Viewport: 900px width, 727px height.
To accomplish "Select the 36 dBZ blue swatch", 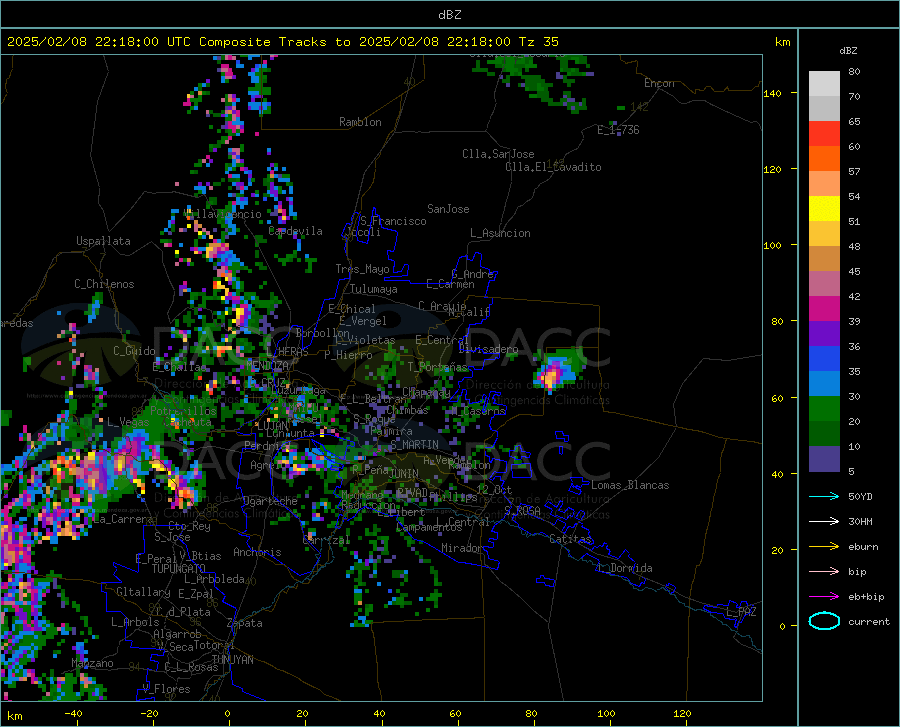I will (x=824, y=359).
